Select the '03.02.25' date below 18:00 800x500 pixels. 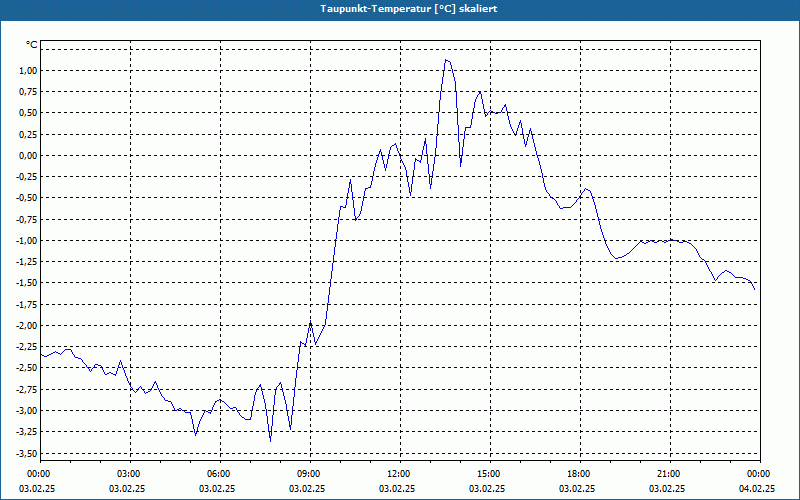click(577, 489)
